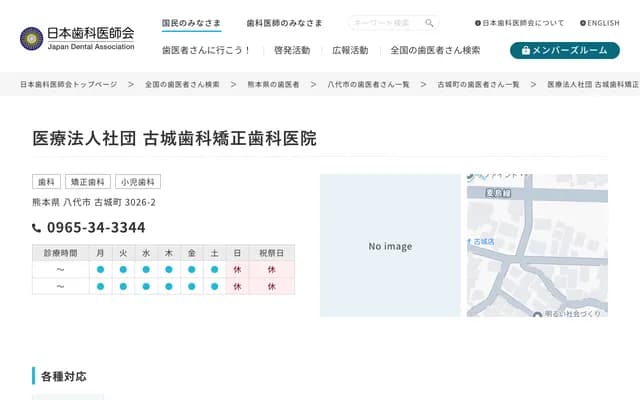Click the No image placeholder

pyautogui.click(x=390, y=246)
